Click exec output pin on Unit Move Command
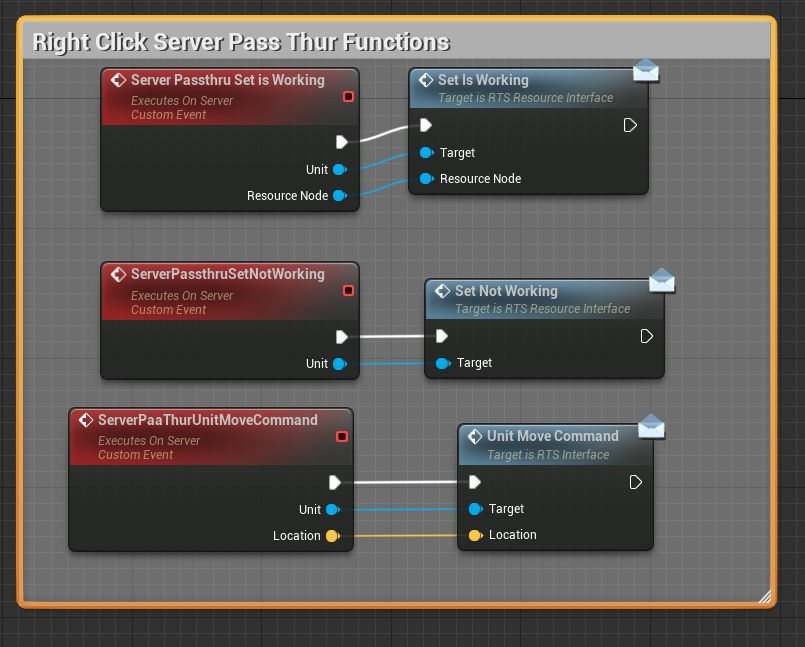 [x=636, y=482]
